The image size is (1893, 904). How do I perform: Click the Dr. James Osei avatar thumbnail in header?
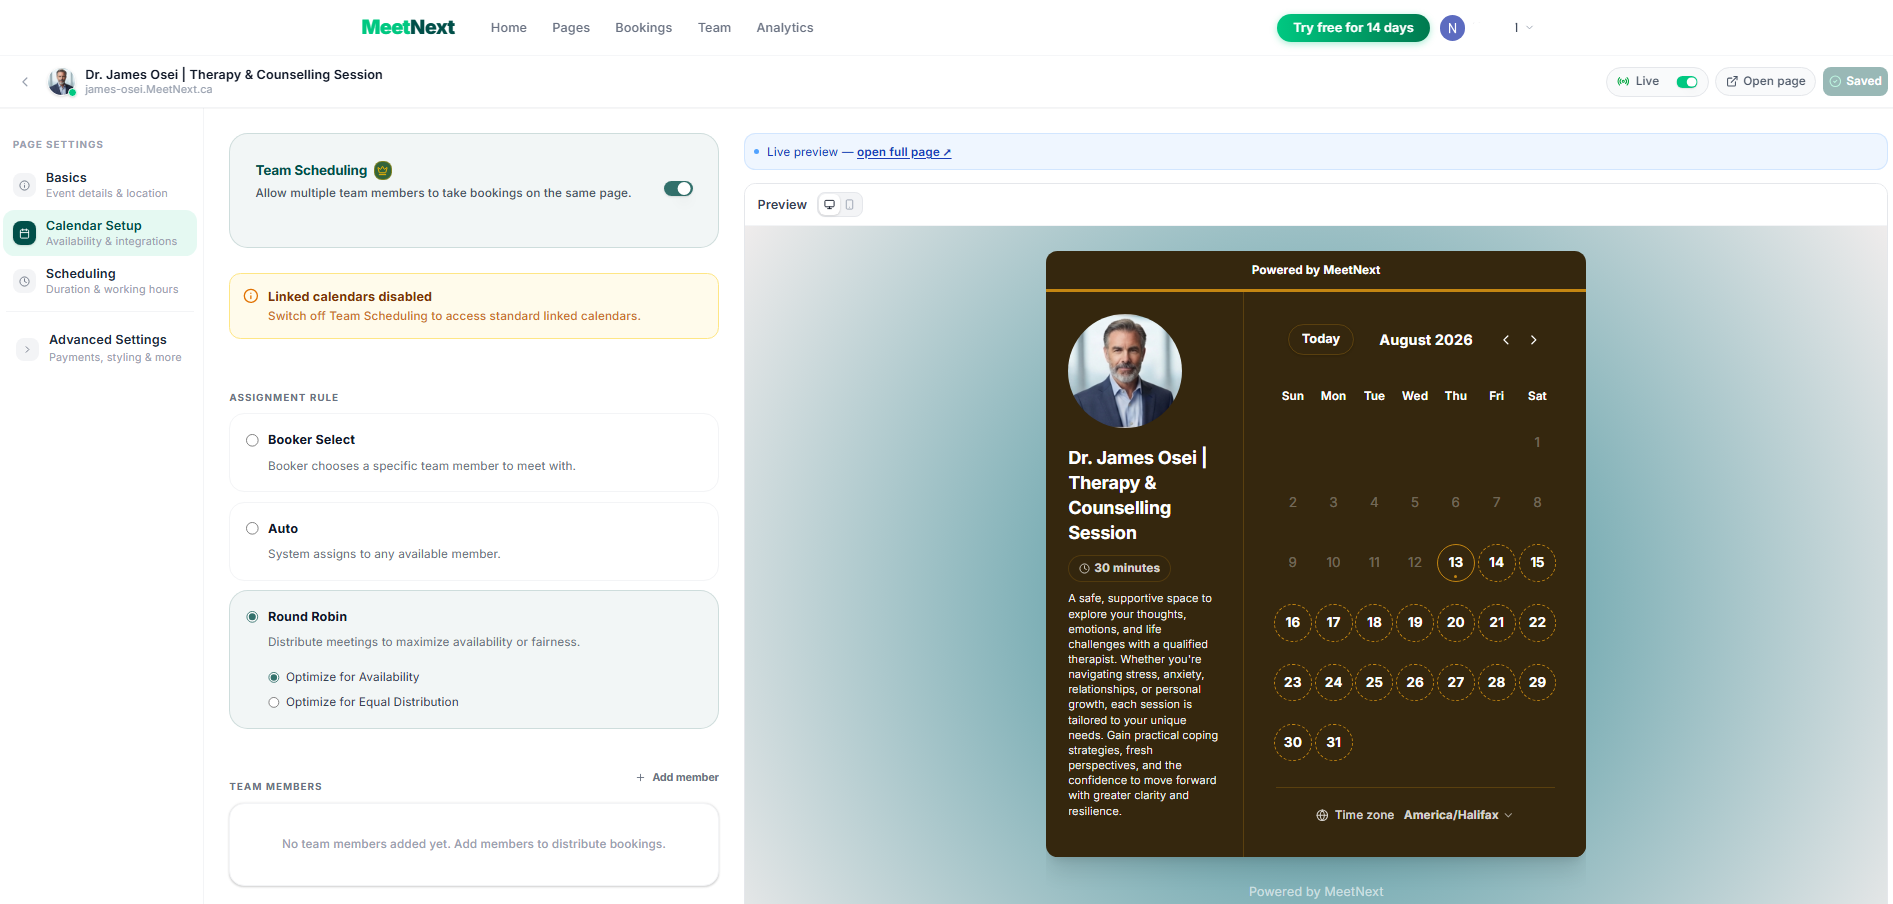tap(62, 81)
